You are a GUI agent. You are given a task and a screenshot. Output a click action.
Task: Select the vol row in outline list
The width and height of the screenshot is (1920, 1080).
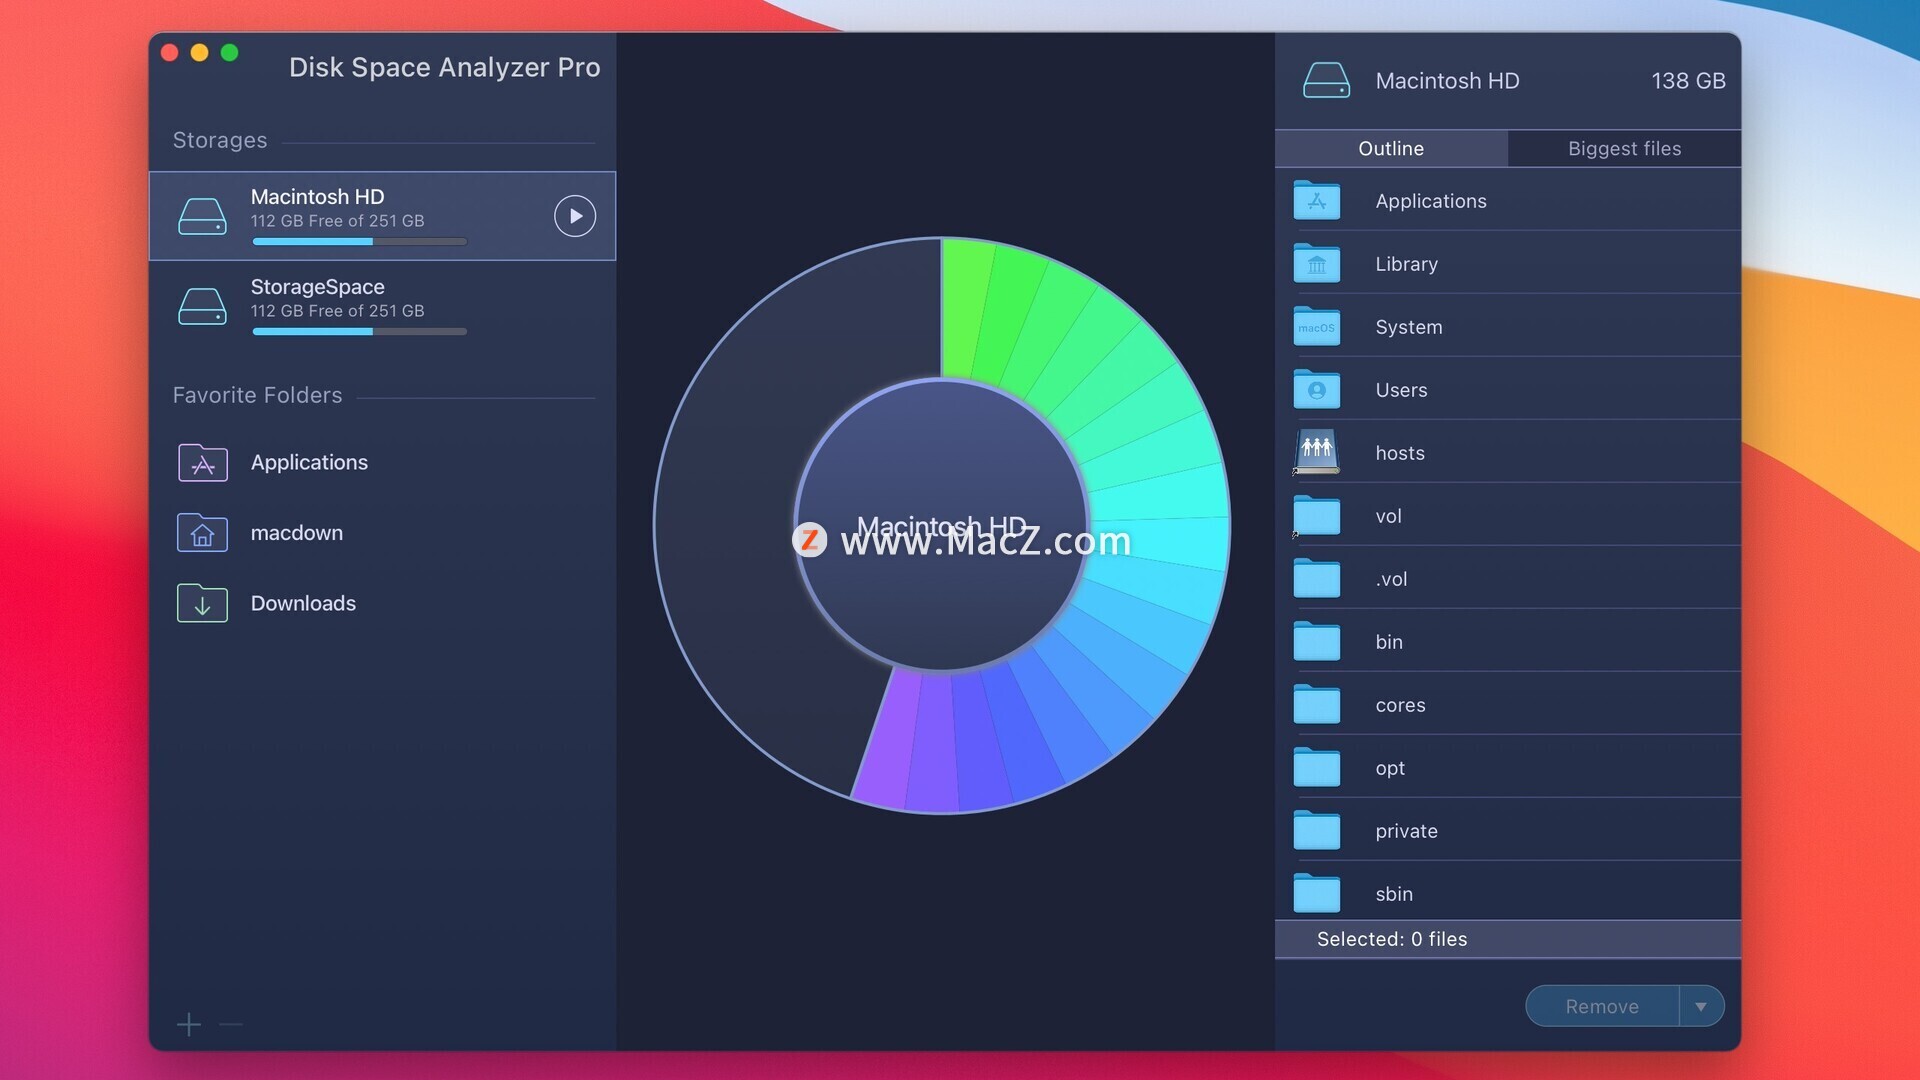tap(1508, 516)
